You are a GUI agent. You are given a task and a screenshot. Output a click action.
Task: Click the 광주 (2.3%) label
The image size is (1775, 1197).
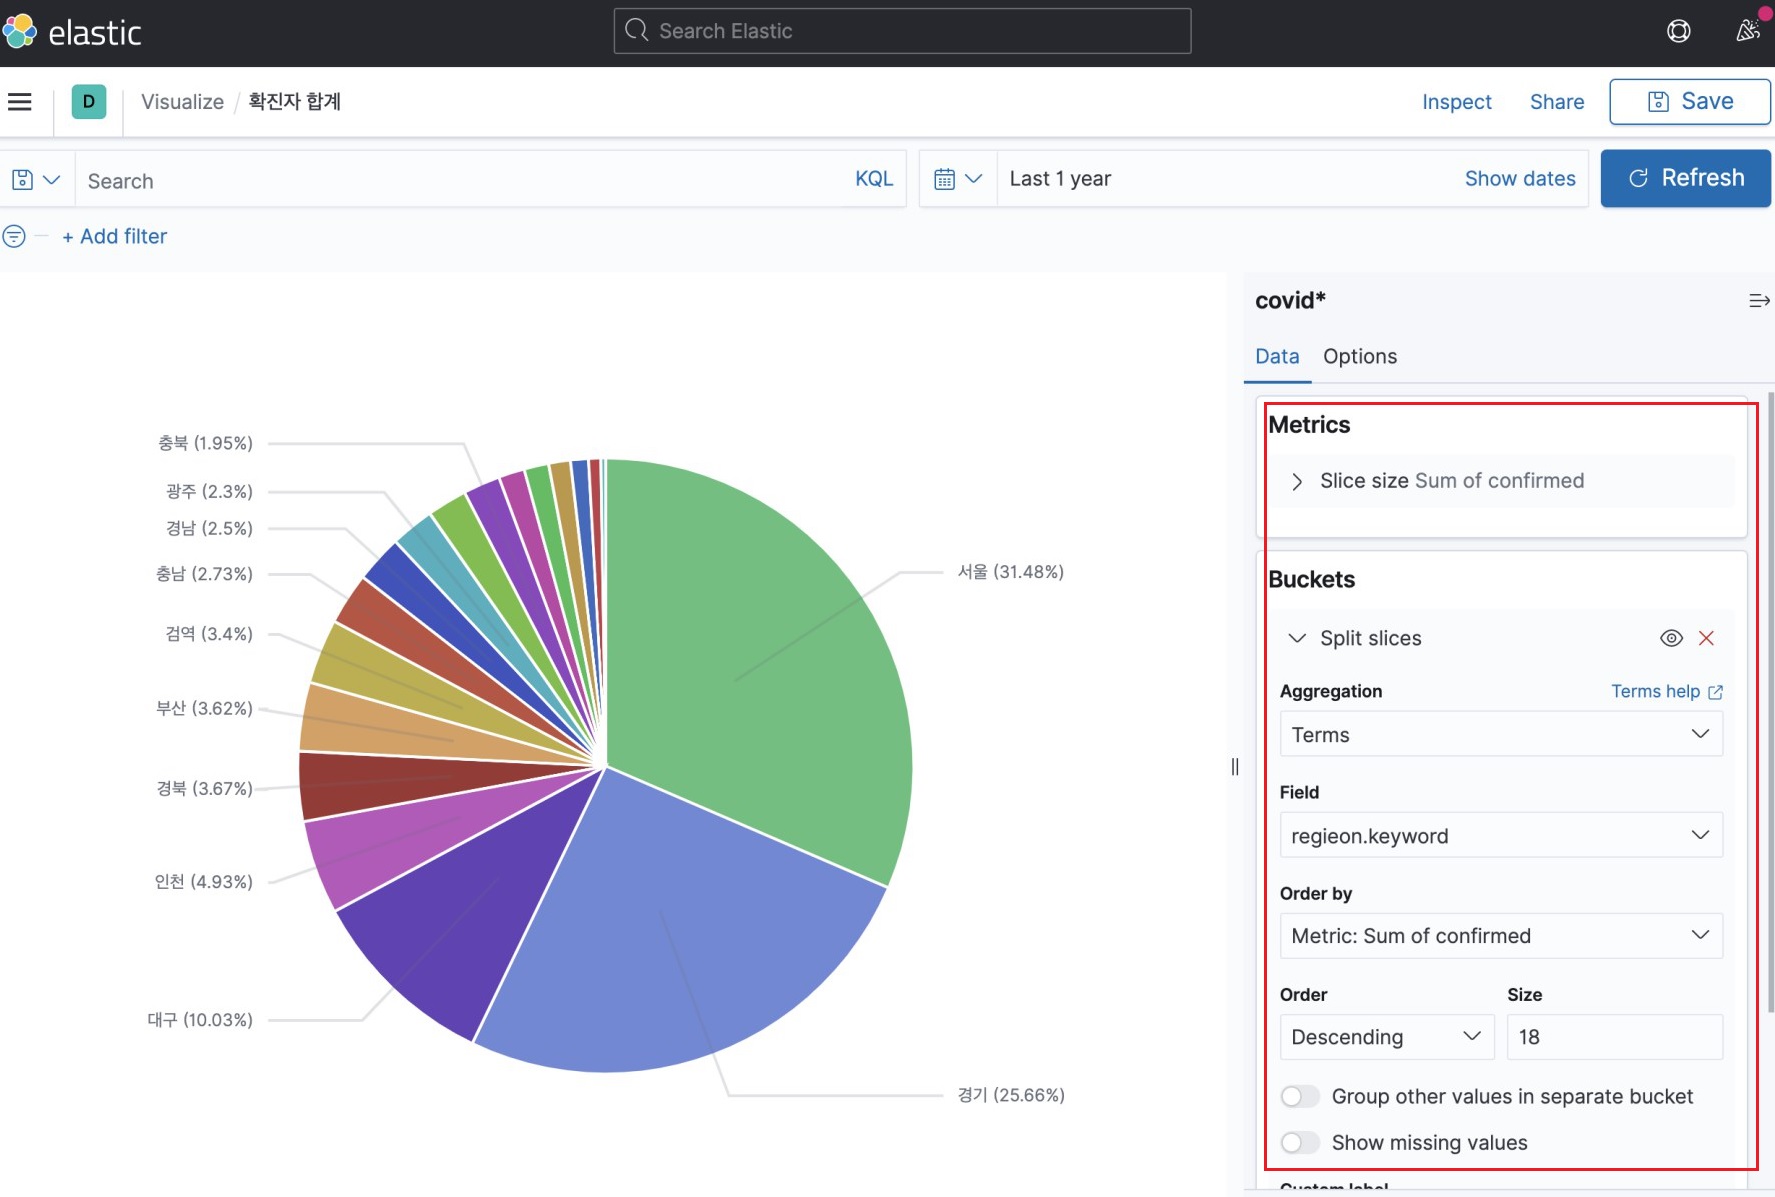tap(209, 491)
